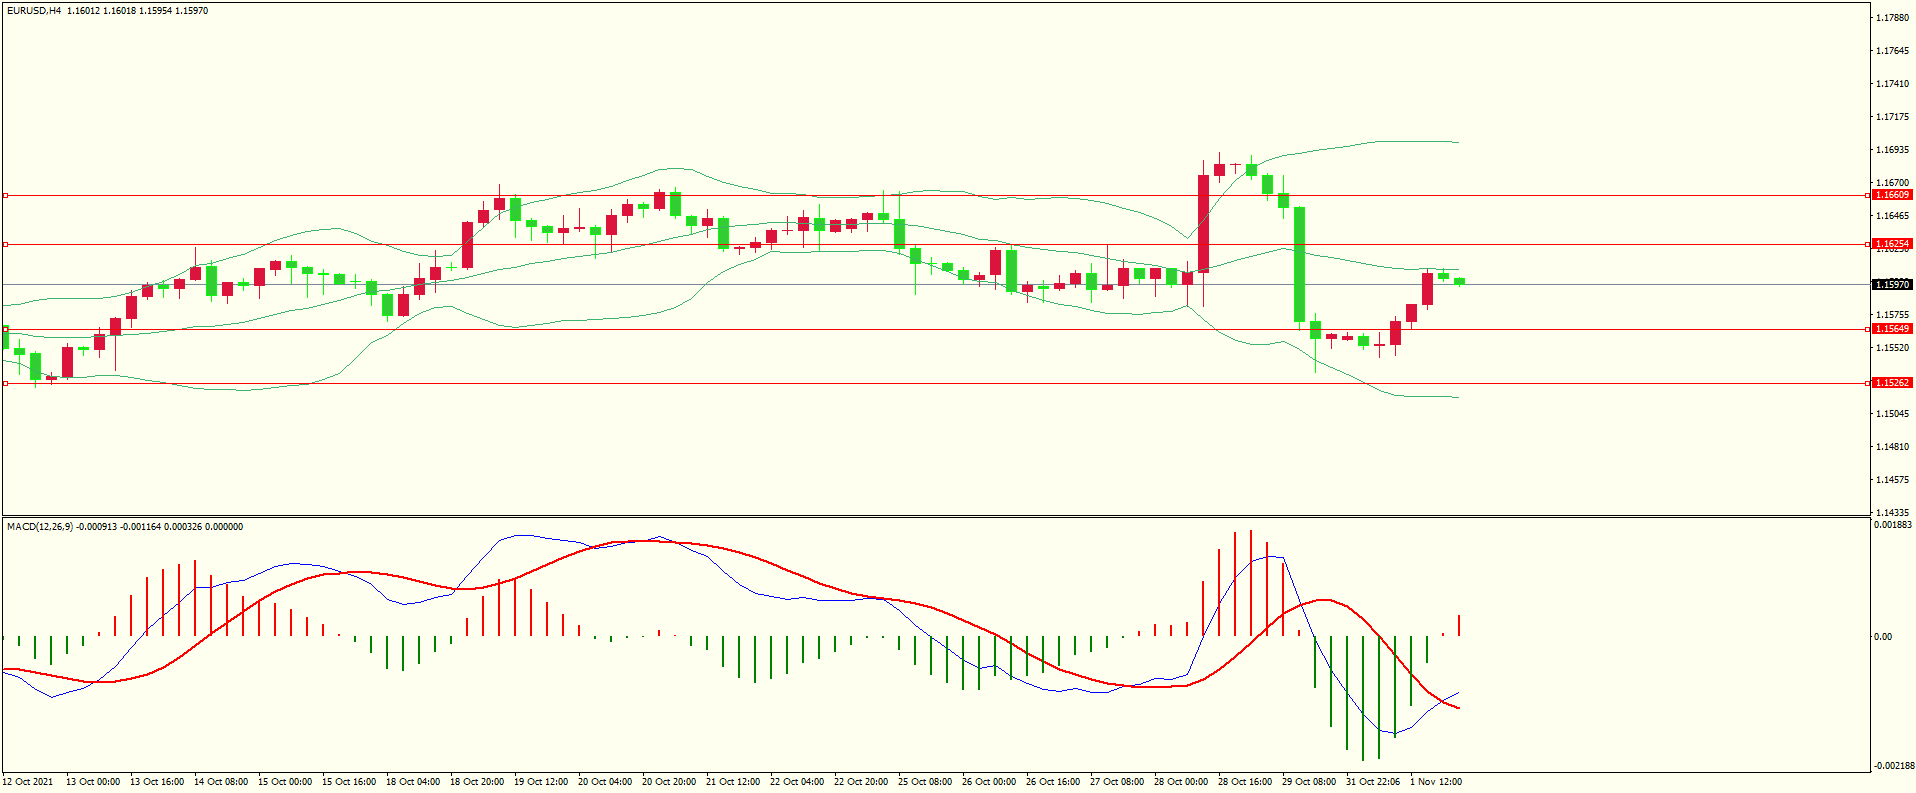Click the 1.17175 price axis label

click(x=1892, y=117)
